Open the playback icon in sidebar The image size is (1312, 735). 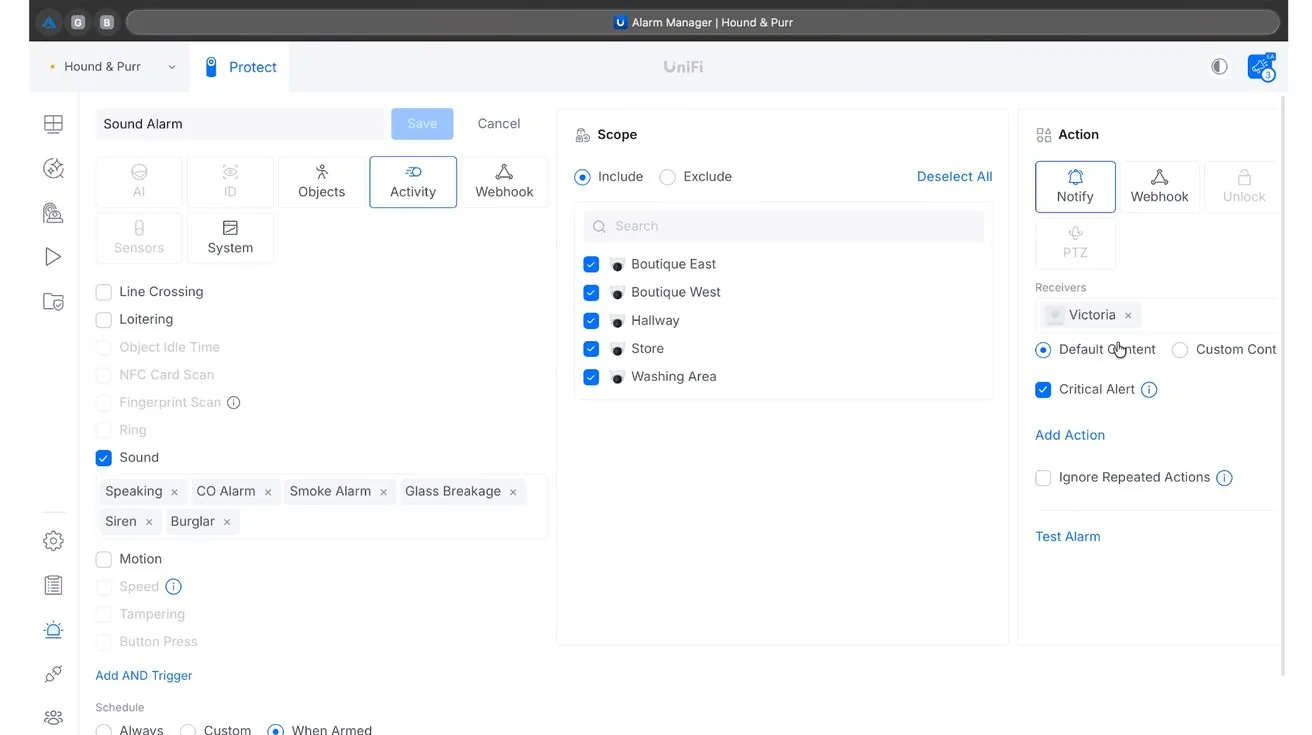53,257
